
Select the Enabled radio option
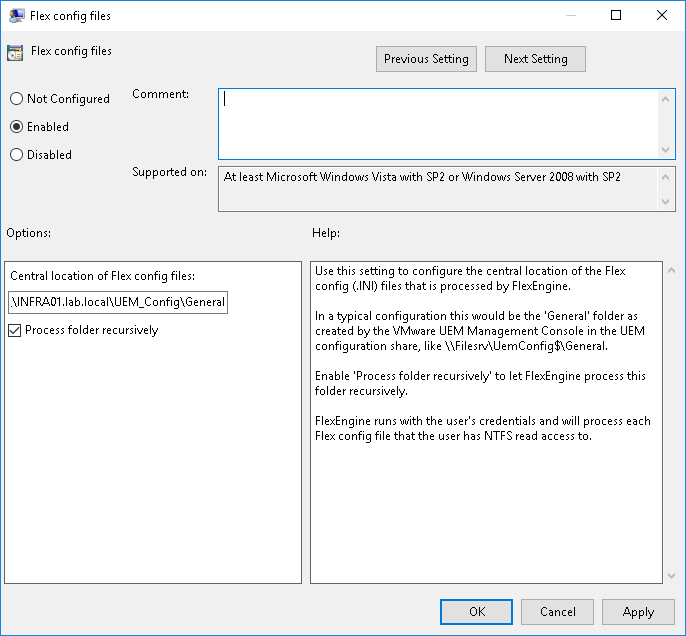16,127
